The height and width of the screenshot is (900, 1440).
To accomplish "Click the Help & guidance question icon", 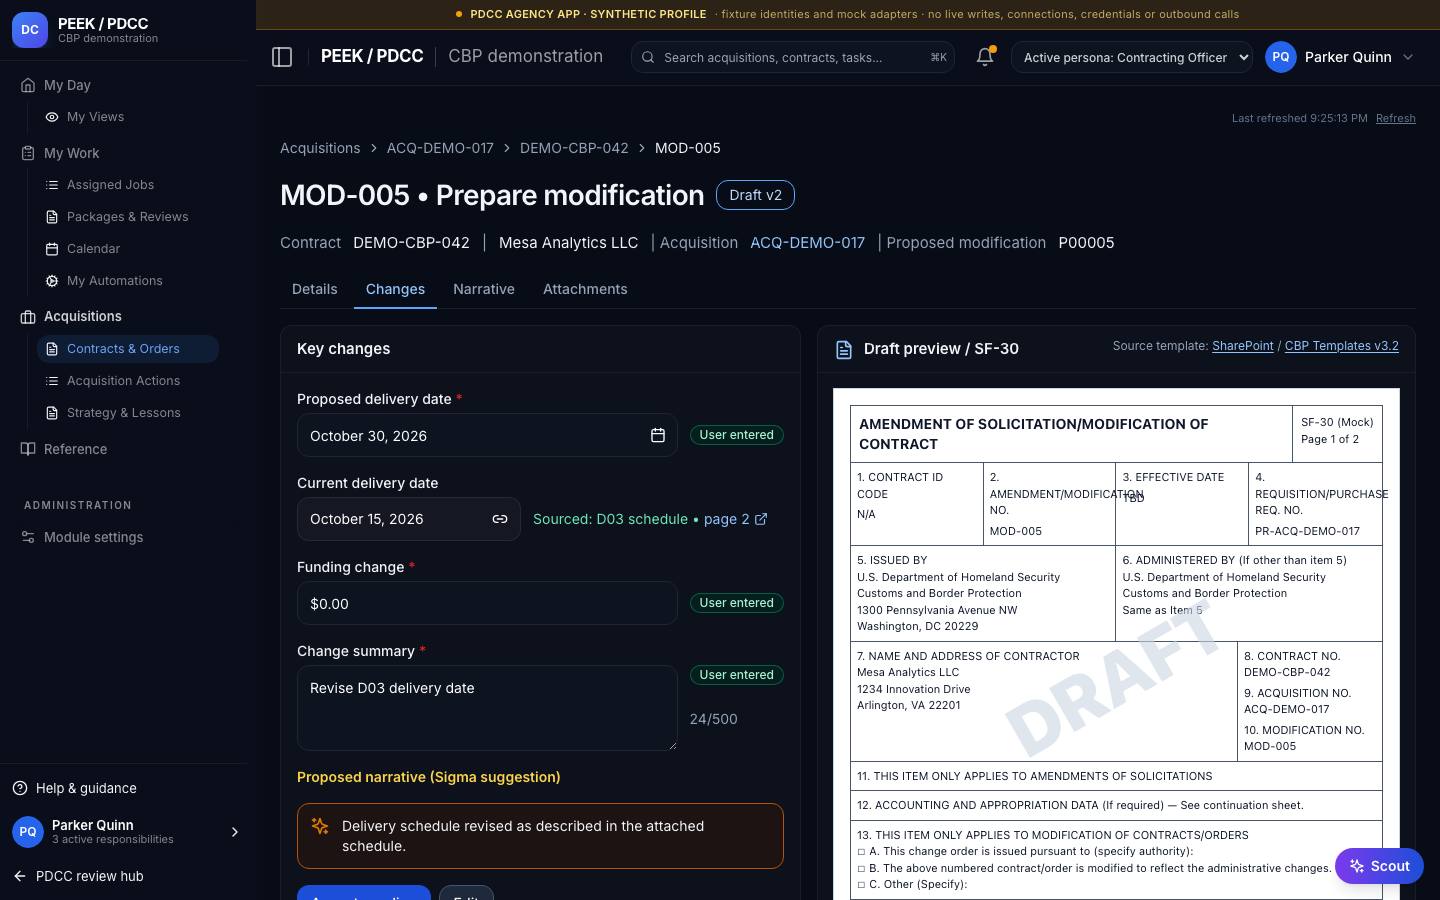I will (20, 788).
